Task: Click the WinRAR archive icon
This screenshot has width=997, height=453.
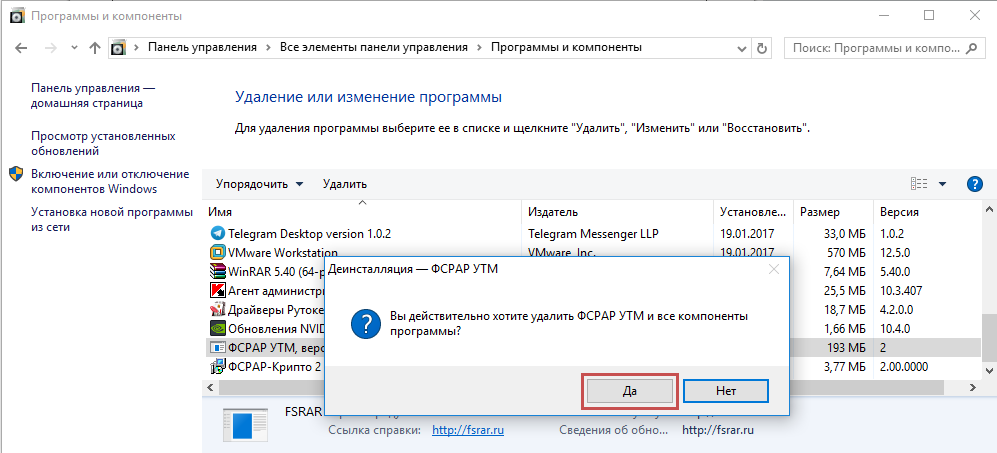Action: click(217, 271)
